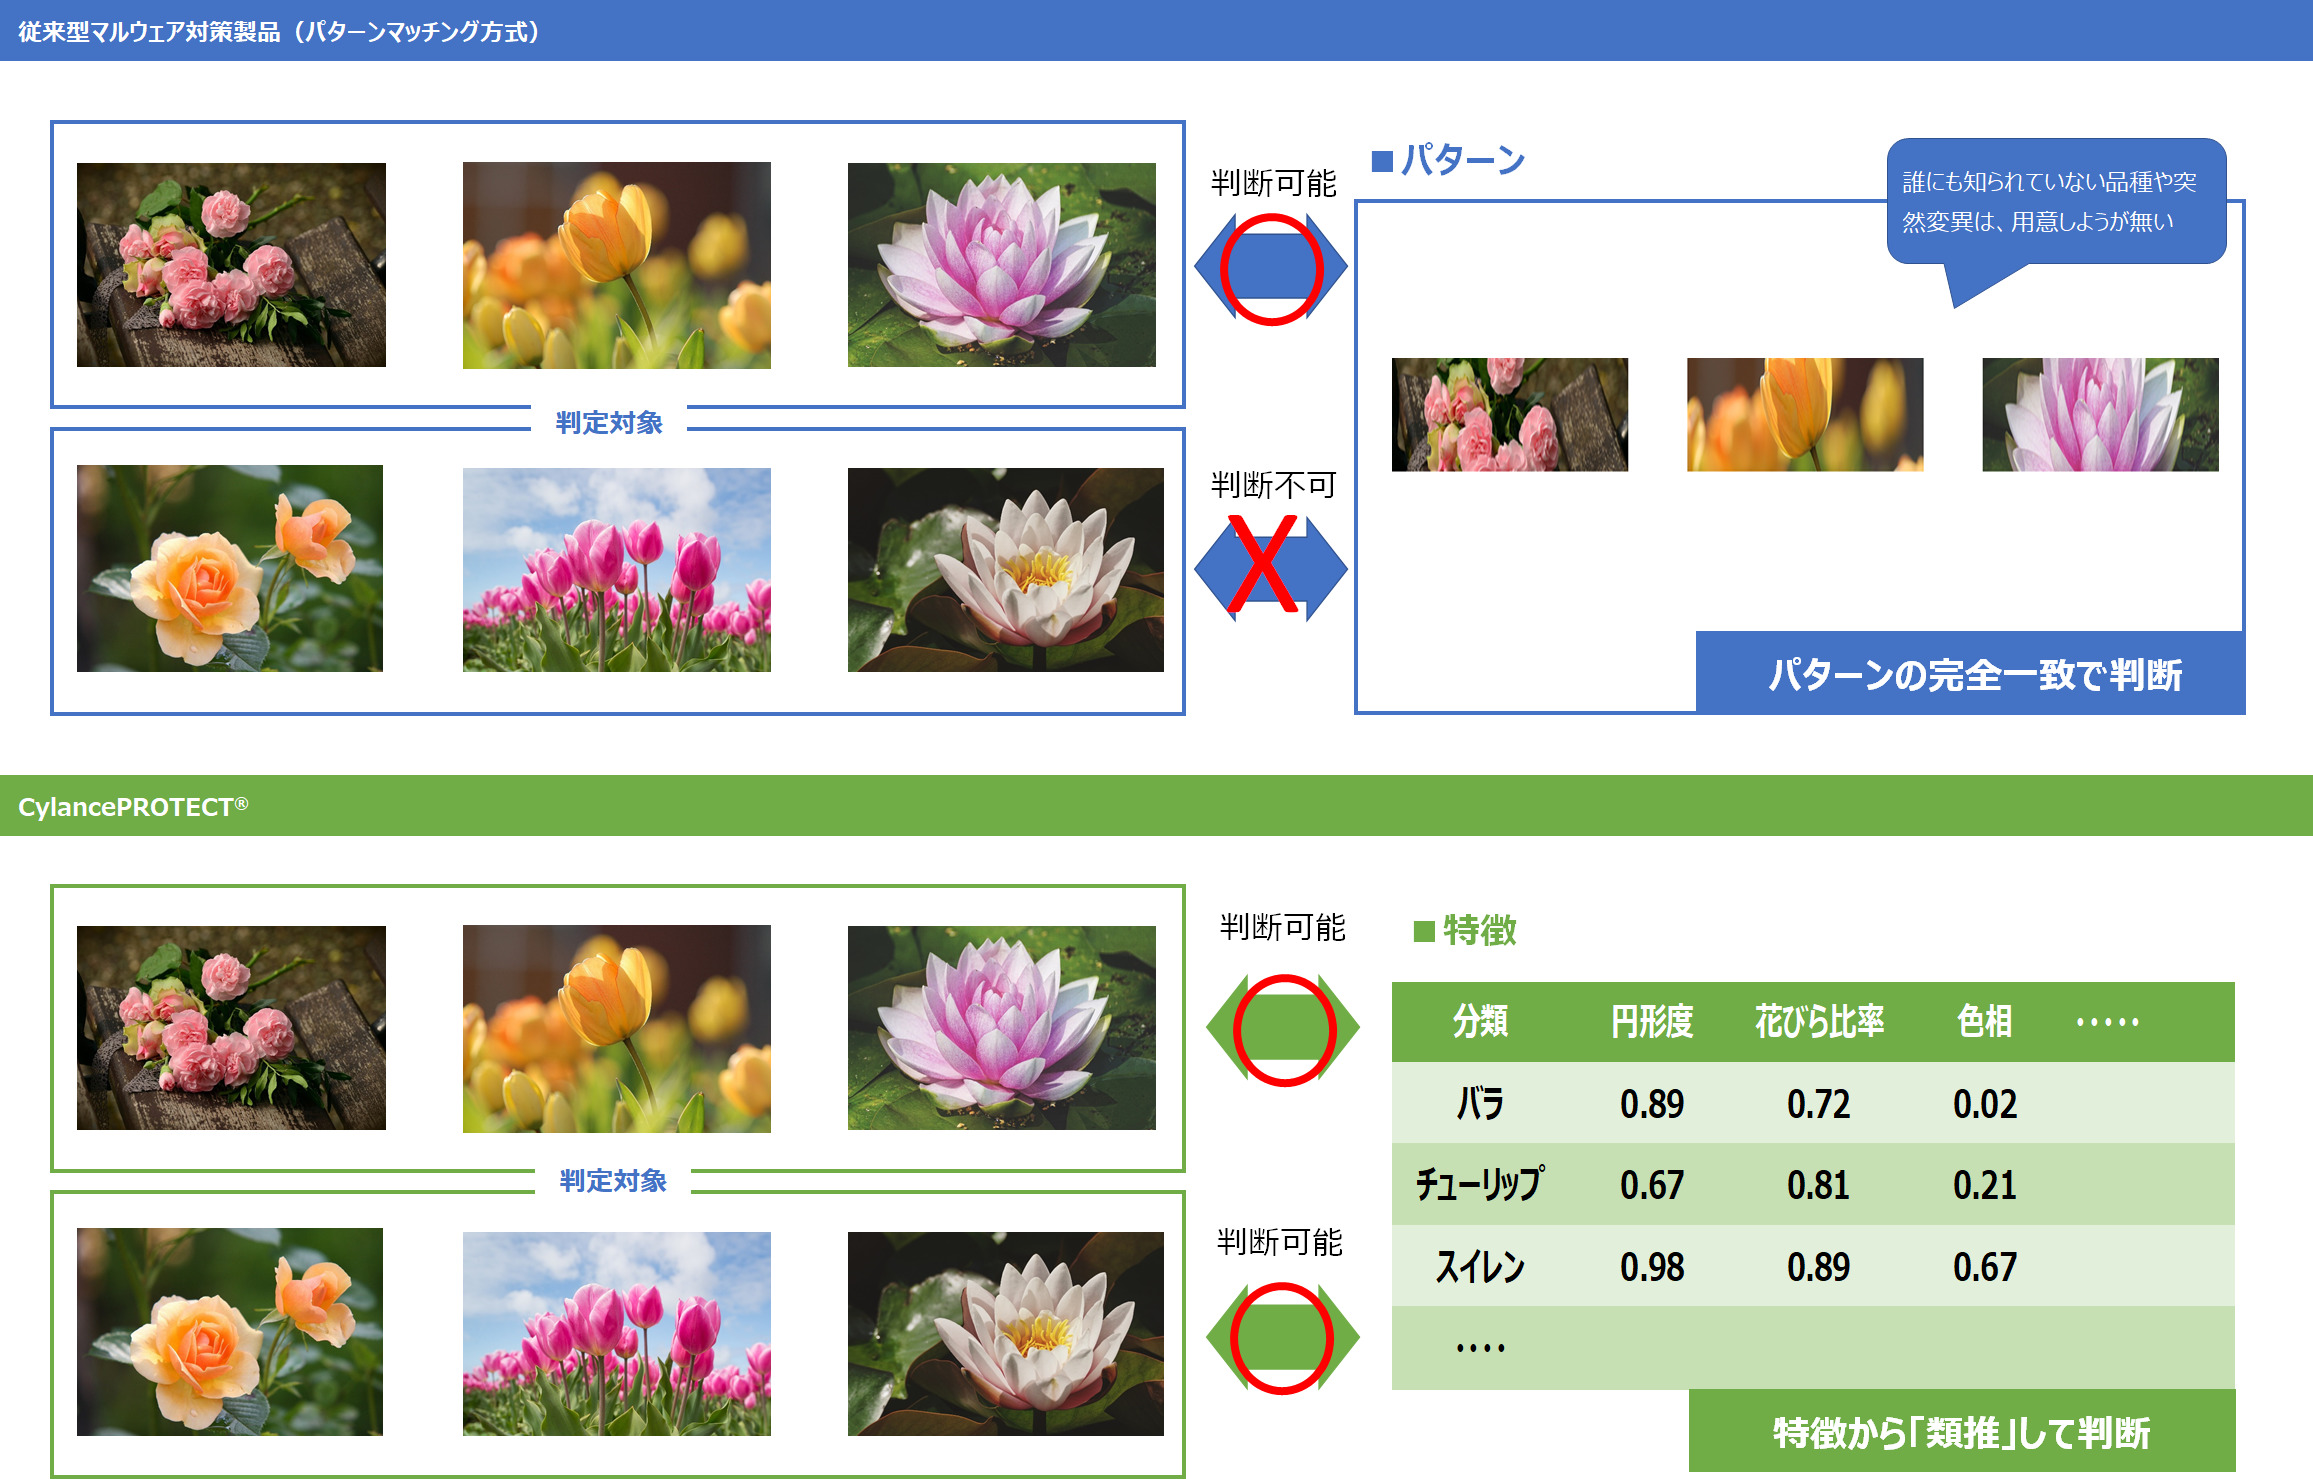Click the cropped yellow tulip pattern image

[x=1804, y=414]
